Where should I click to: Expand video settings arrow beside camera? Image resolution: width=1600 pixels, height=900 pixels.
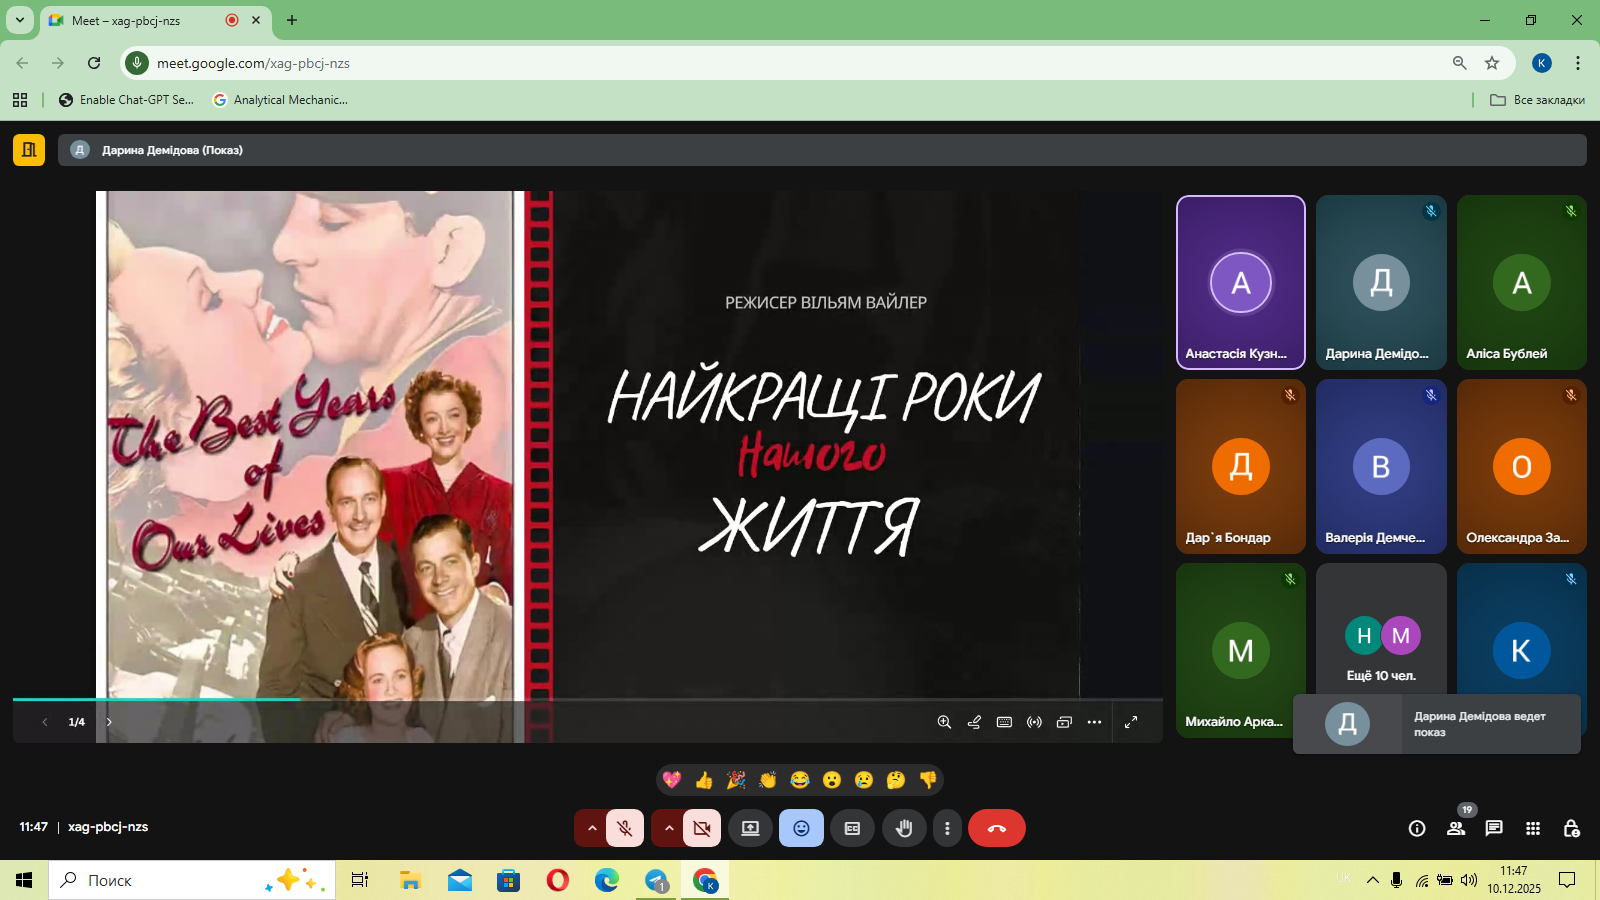[x=668, y=828]
